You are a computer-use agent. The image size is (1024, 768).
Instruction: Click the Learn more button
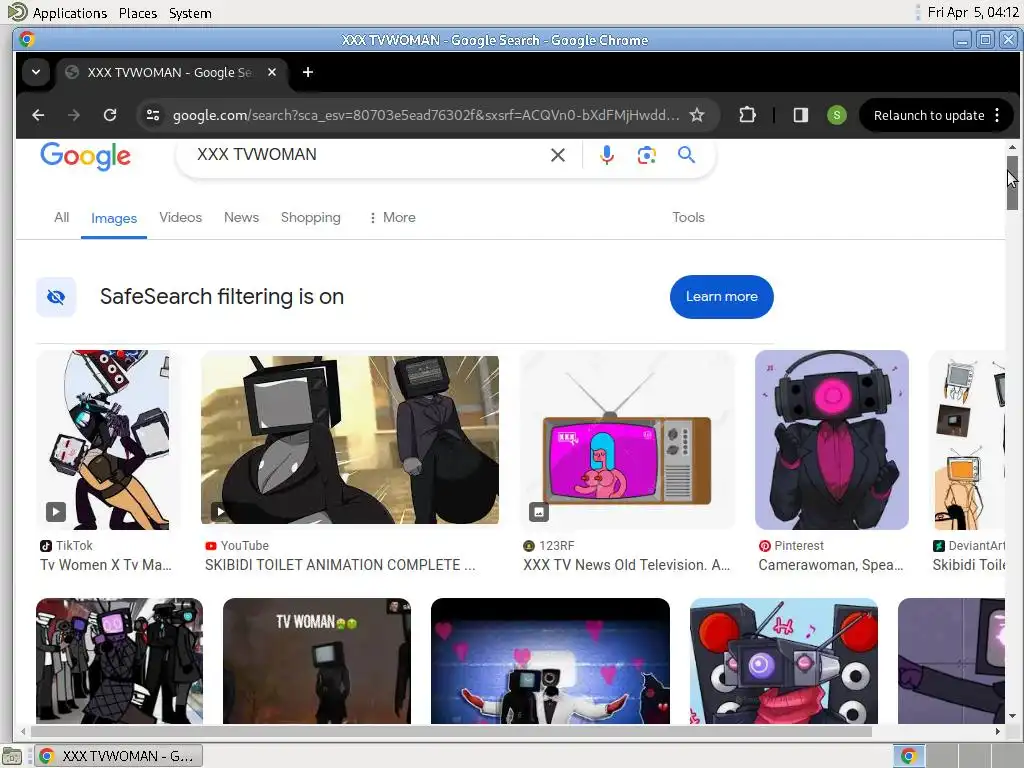[x=722, y=297]
